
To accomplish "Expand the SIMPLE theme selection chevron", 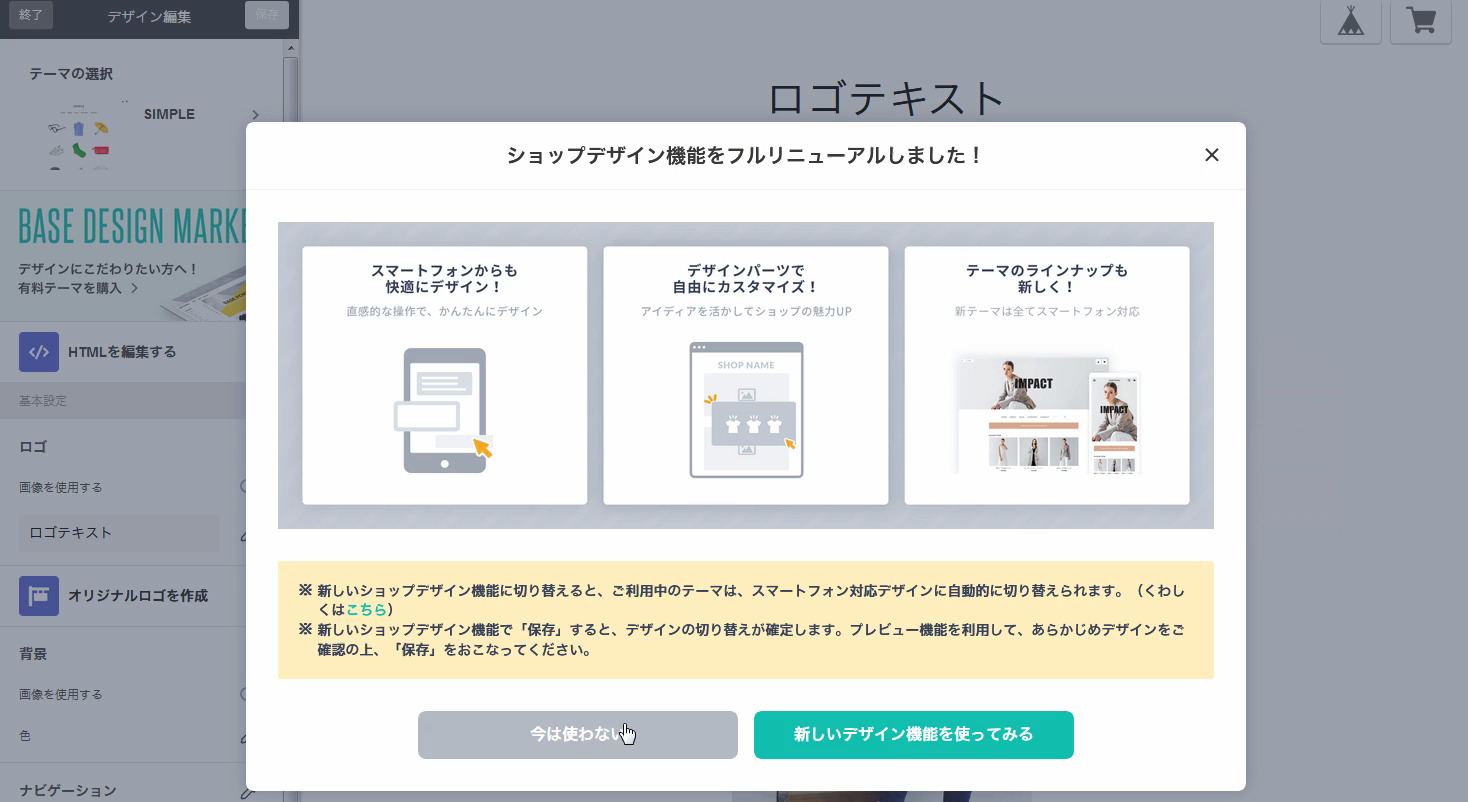I will pos(256,115).
